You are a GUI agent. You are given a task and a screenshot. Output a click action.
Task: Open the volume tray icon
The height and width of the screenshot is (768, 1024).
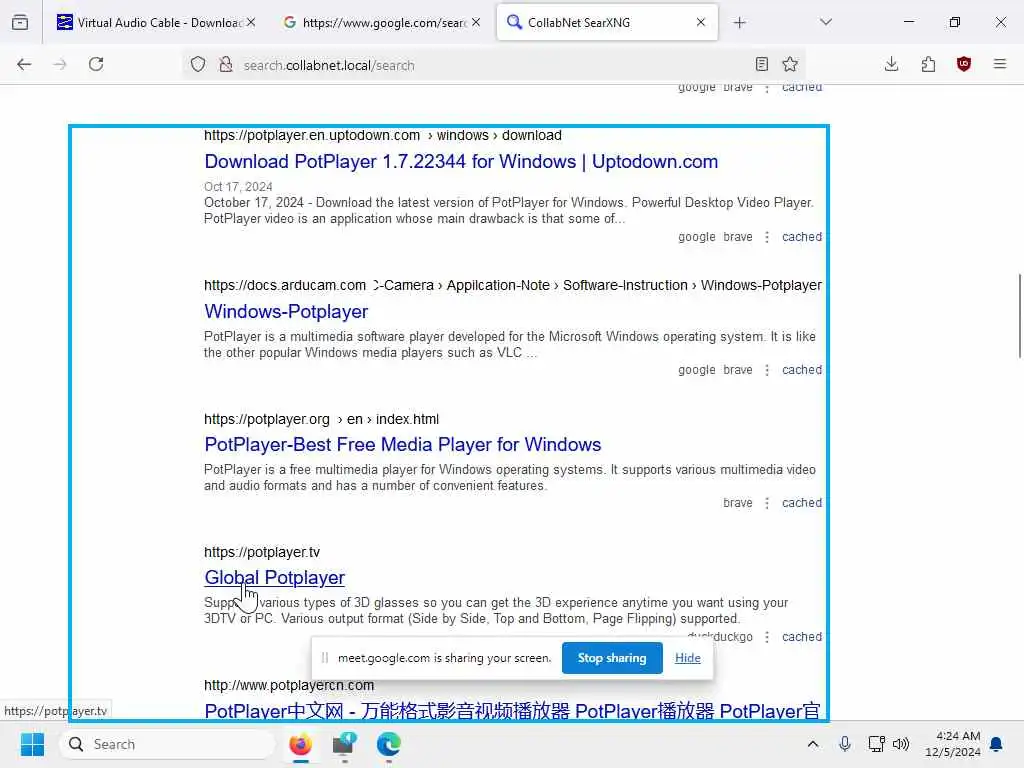[x=901, y=744]
